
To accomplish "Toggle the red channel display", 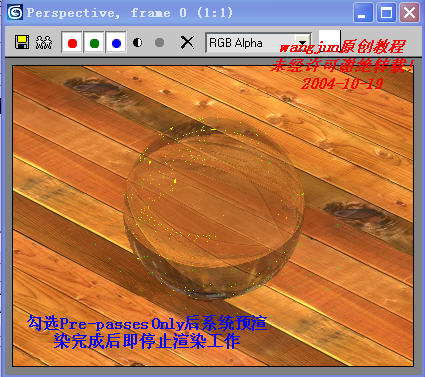I will 72,43.
